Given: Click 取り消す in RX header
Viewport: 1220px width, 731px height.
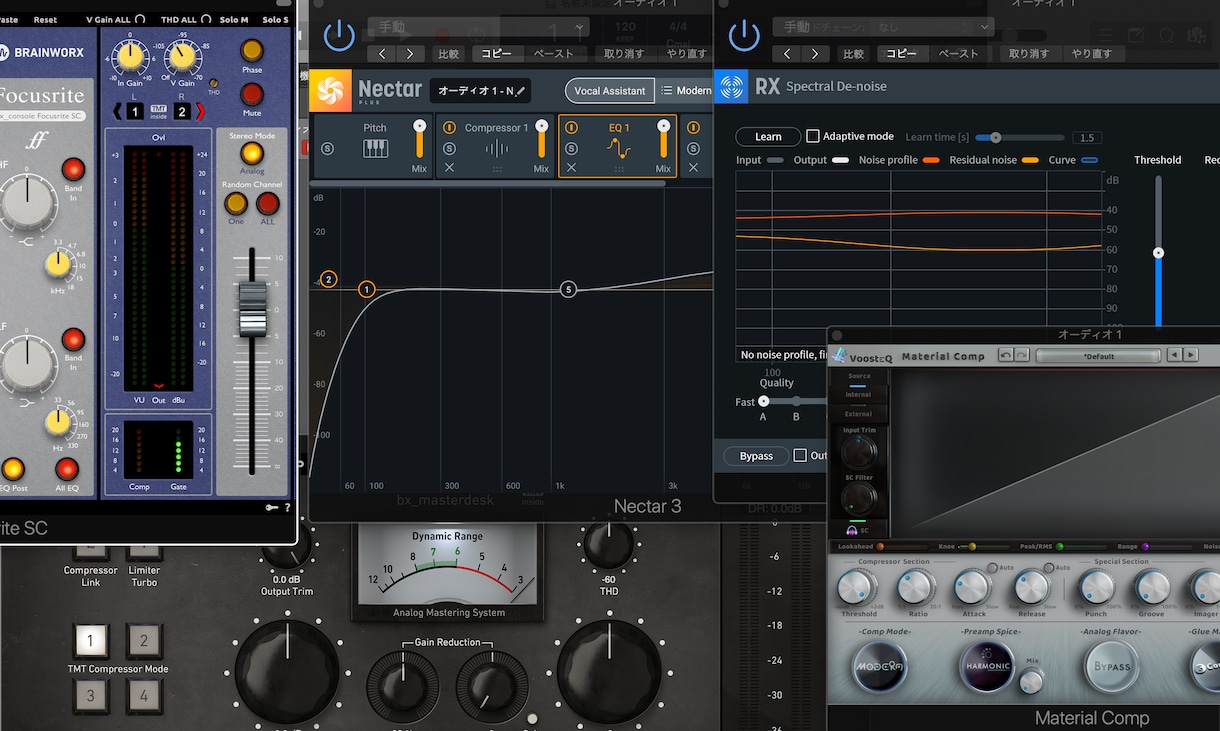Looking at the screenshot, I should click(1028, 53).
